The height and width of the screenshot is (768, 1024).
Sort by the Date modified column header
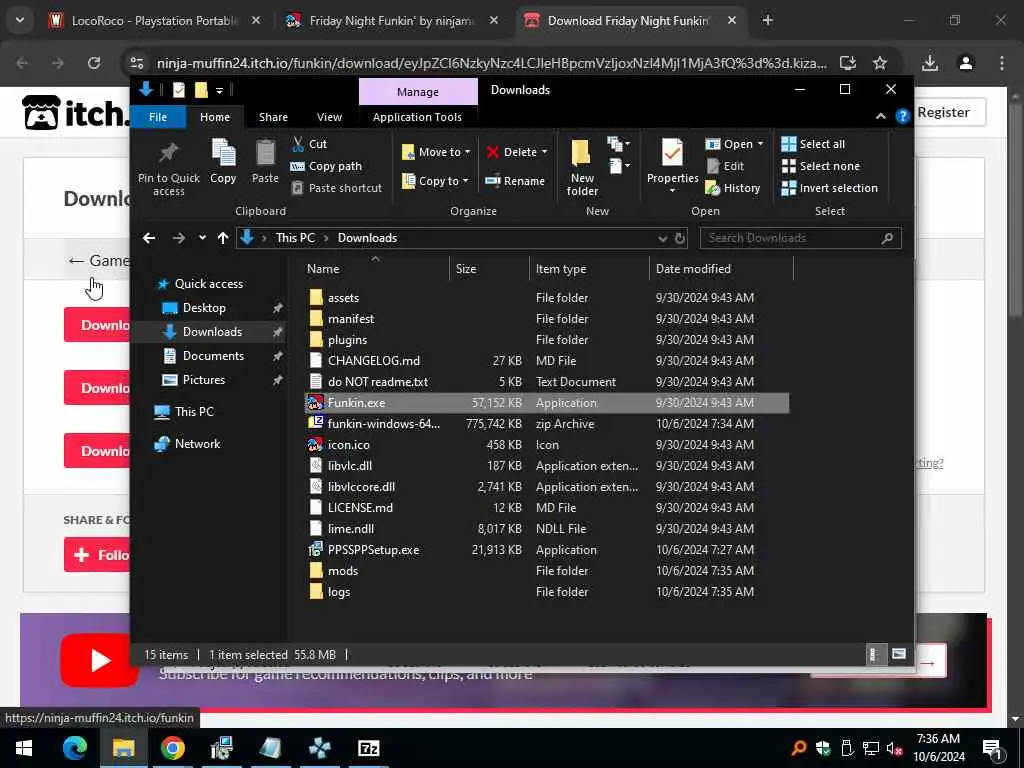click(x=721, y=268)
